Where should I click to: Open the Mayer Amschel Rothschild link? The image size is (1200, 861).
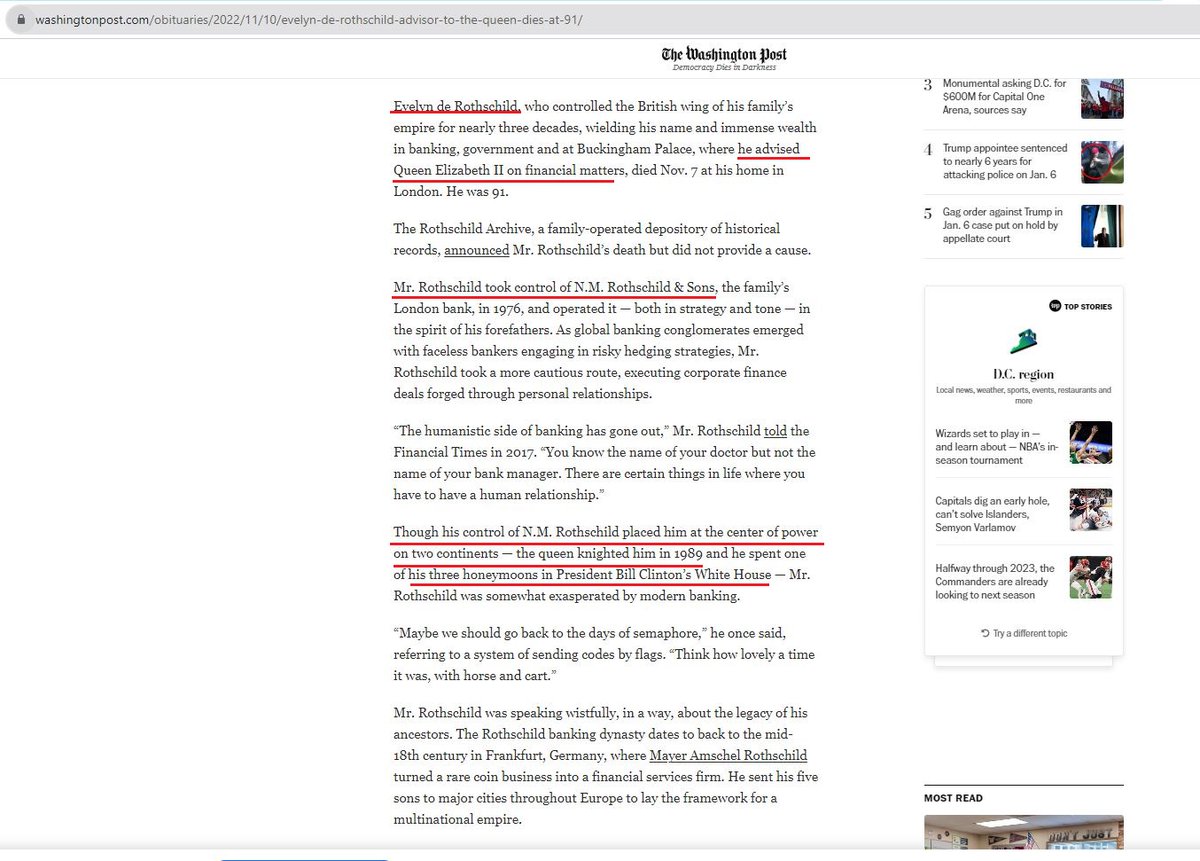[x=728, y=755]
